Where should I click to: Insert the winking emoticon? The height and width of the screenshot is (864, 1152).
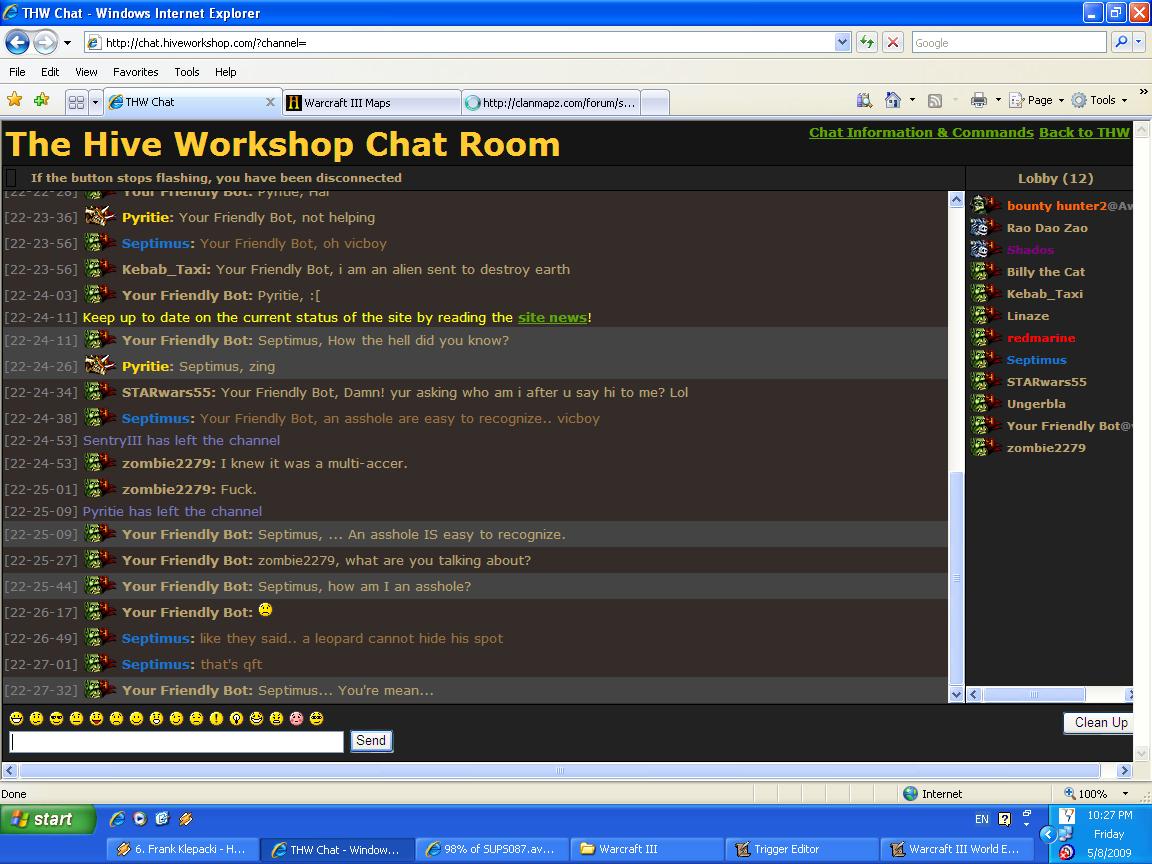[x=176, y=719]
